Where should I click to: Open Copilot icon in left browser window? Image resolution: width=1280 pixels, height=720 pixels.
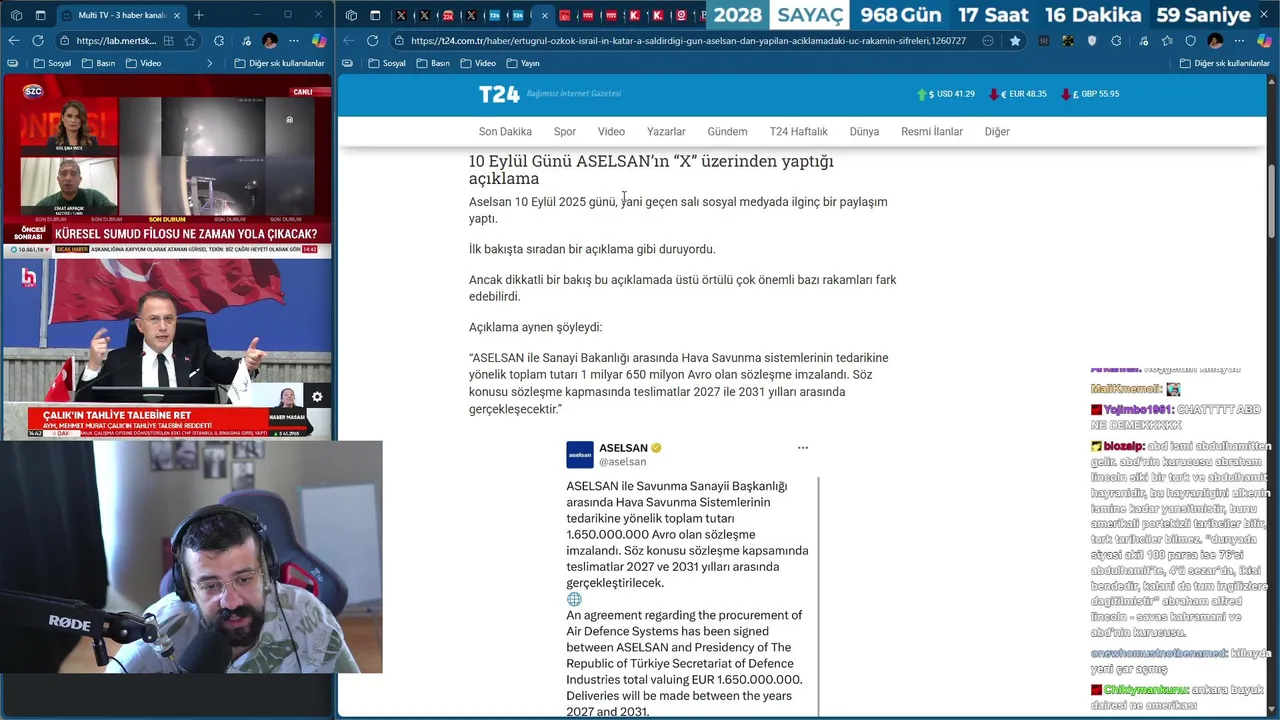pyautogui.click(x=319, y=41)
